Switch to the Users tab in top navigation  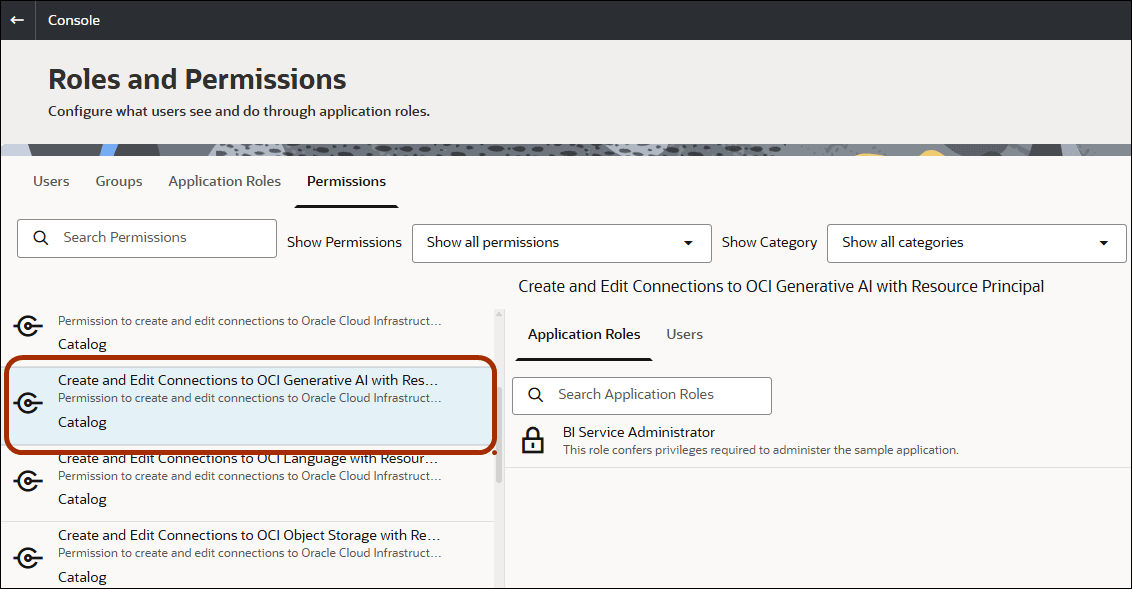click(51, 181)
